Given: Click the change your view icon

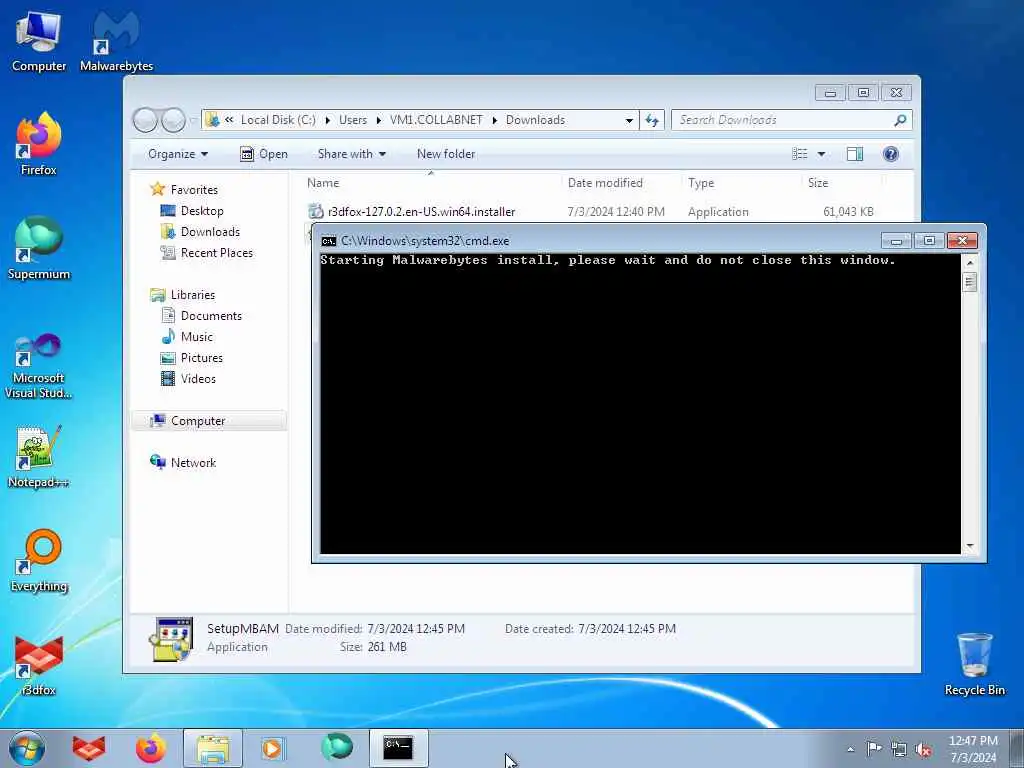Looking at the screenshot, I should 800,154.
